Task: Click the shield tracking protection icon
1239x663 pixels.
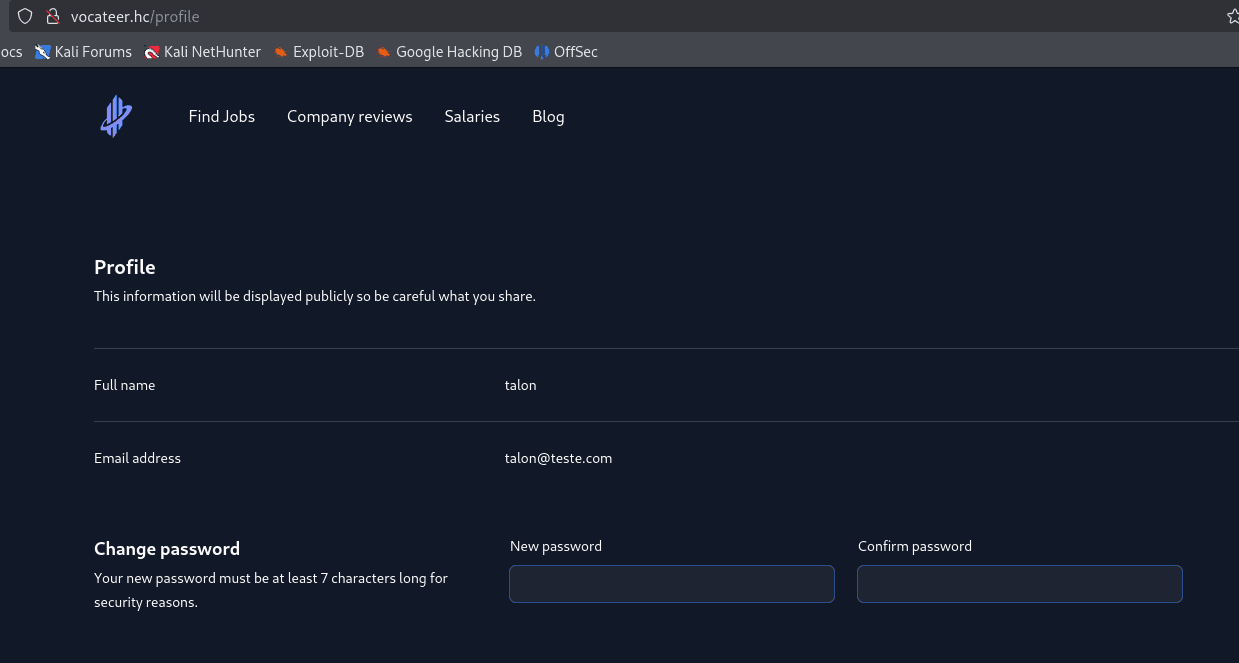Action: (x=25, y=16)
